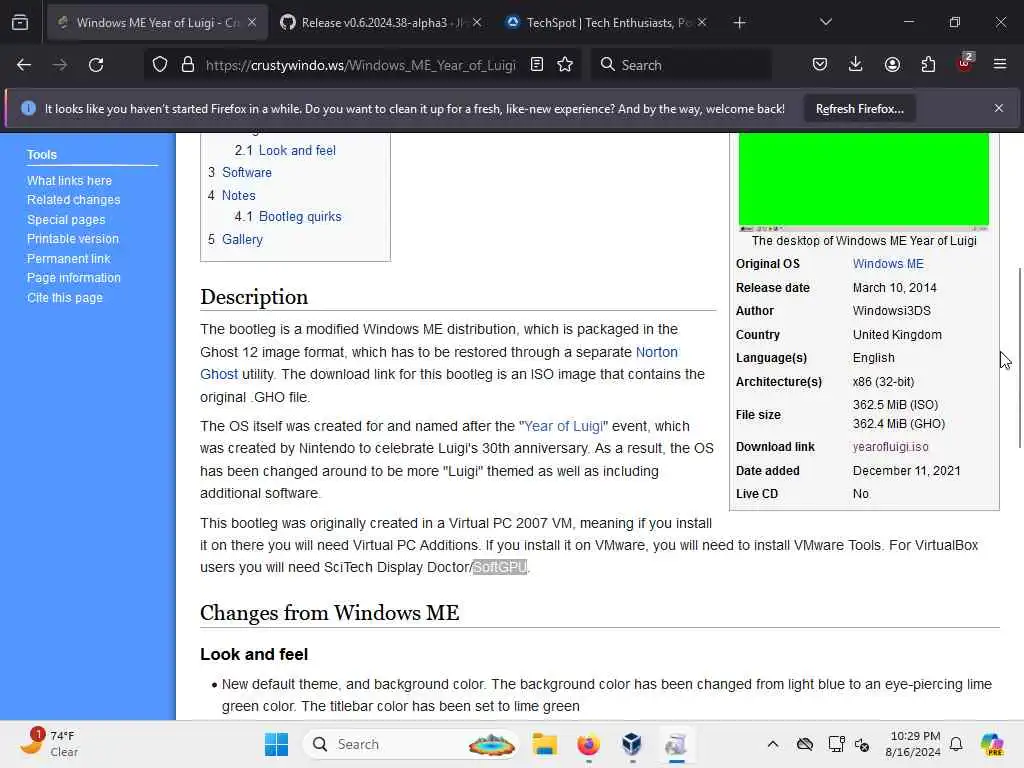This screenshot has height=768, width=1024.
Task: Open the tracking protection shield icon
Action: [x=160, y=65]
